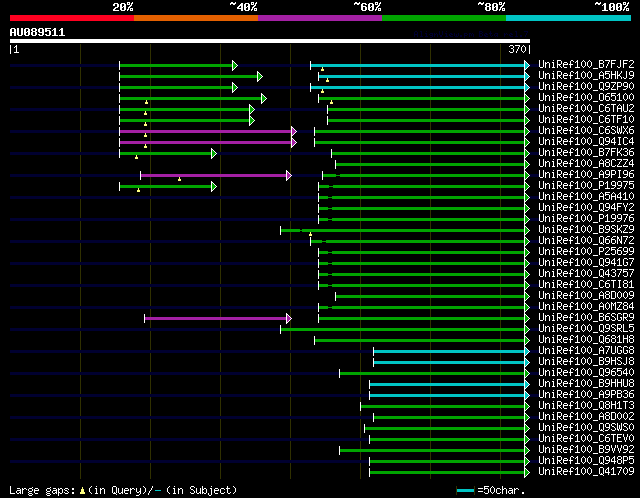Click the UniRef100_C6TEV0 text
Viewport: 640px width, 498px height.
coord(586,439)
